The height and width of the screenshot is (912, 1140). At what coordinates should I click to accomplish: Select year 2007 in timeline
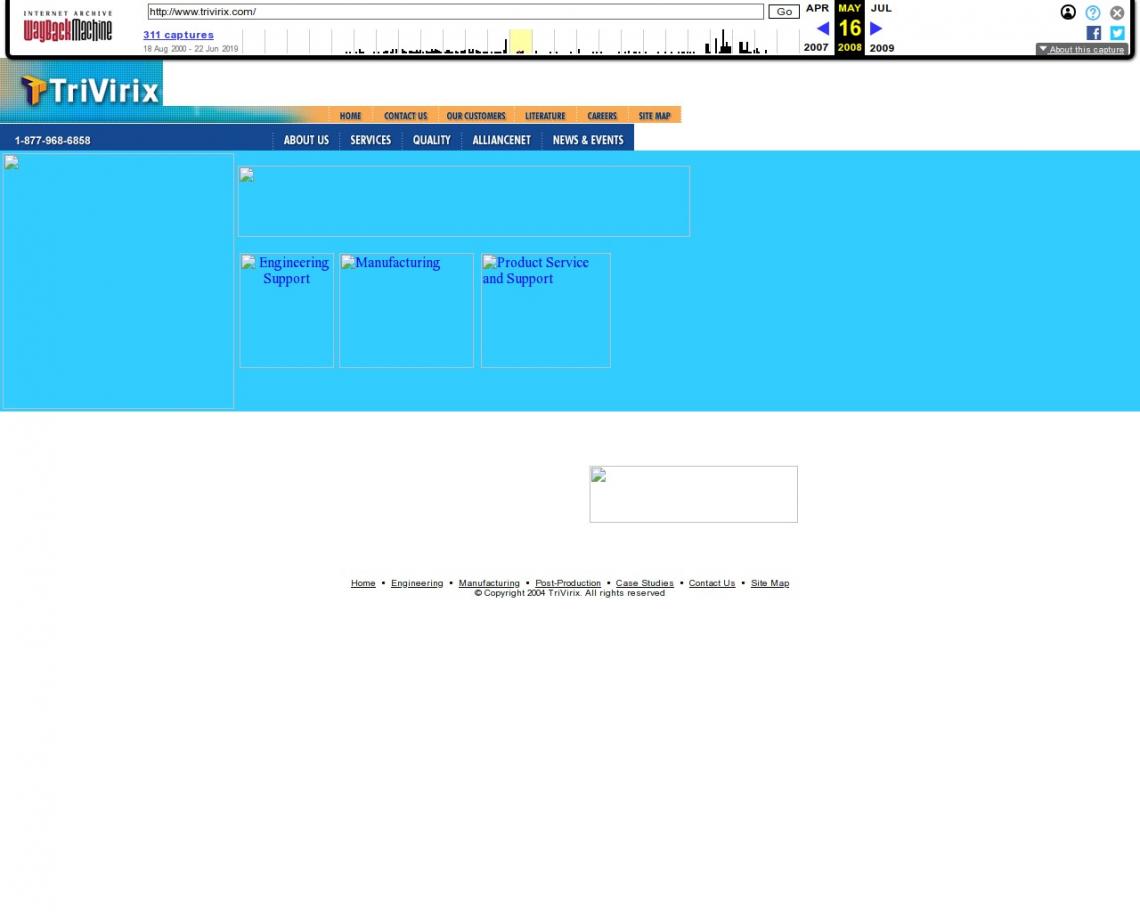point(816,47)
